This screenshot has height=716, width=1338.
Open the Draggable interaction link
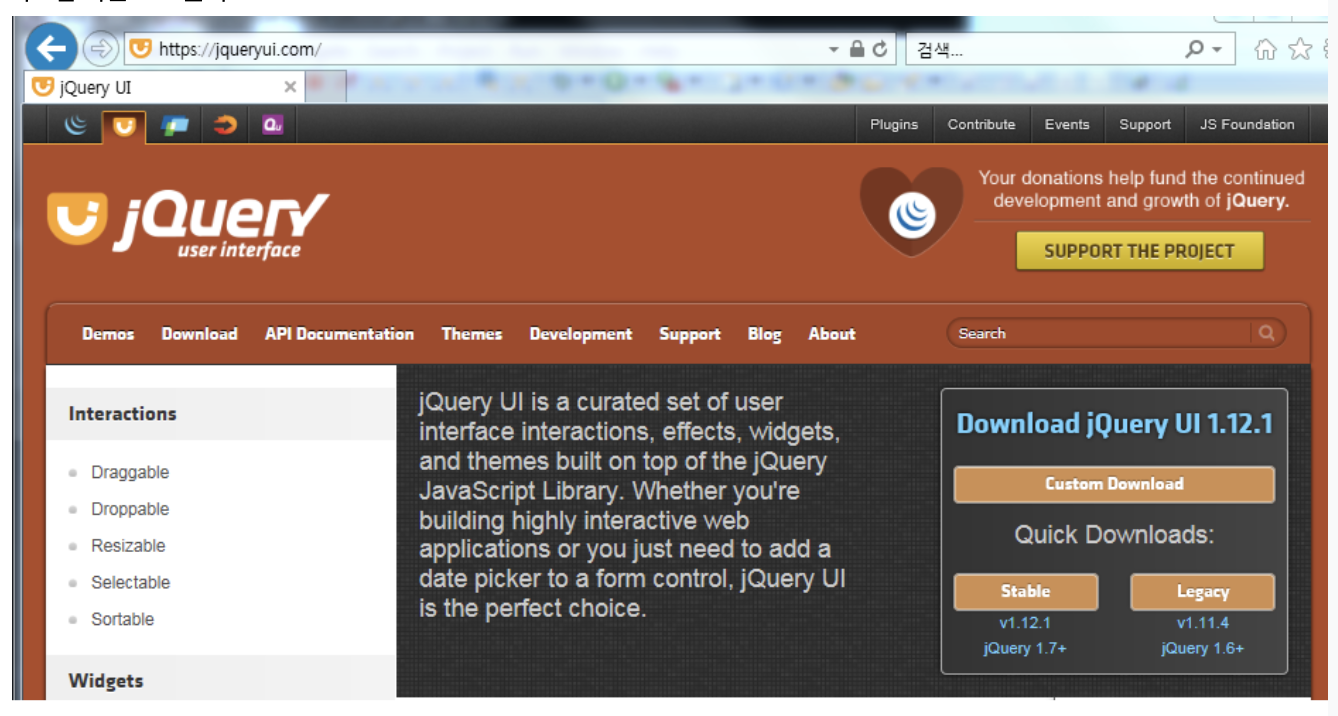pos(130,472)
